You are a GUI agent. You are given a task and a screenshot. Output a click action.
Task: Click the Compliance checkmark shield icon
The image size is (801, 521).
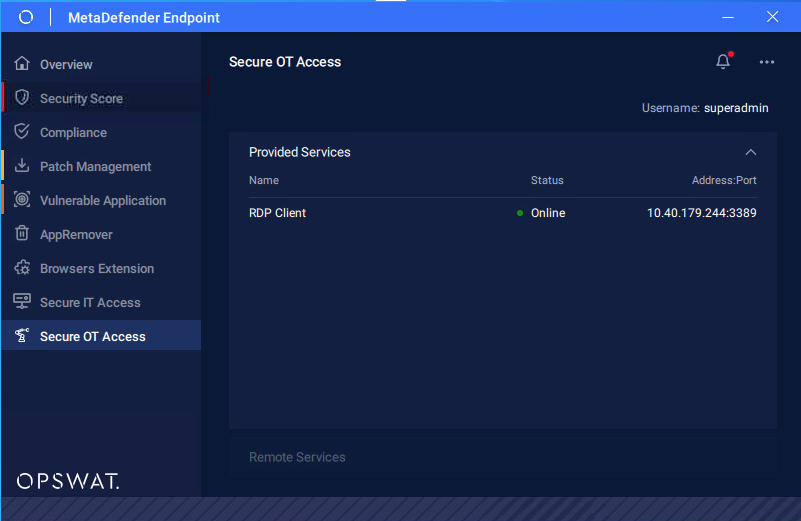pyautogui.click(x=22, y=131)
